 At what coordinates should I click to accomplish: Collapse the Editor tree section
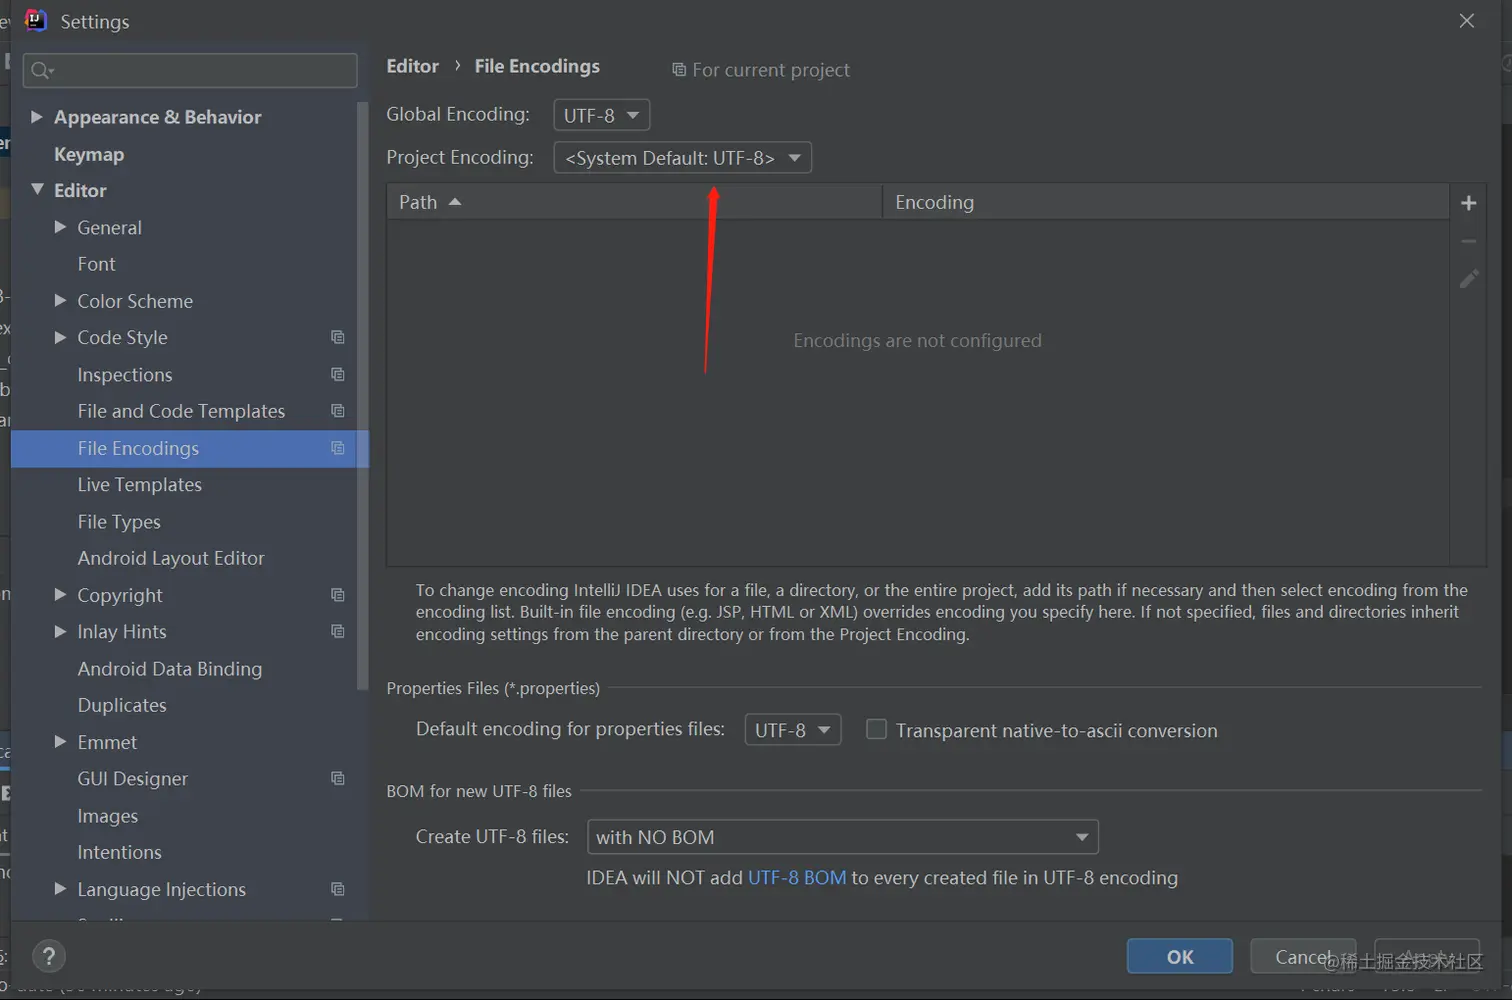[37, 189]
